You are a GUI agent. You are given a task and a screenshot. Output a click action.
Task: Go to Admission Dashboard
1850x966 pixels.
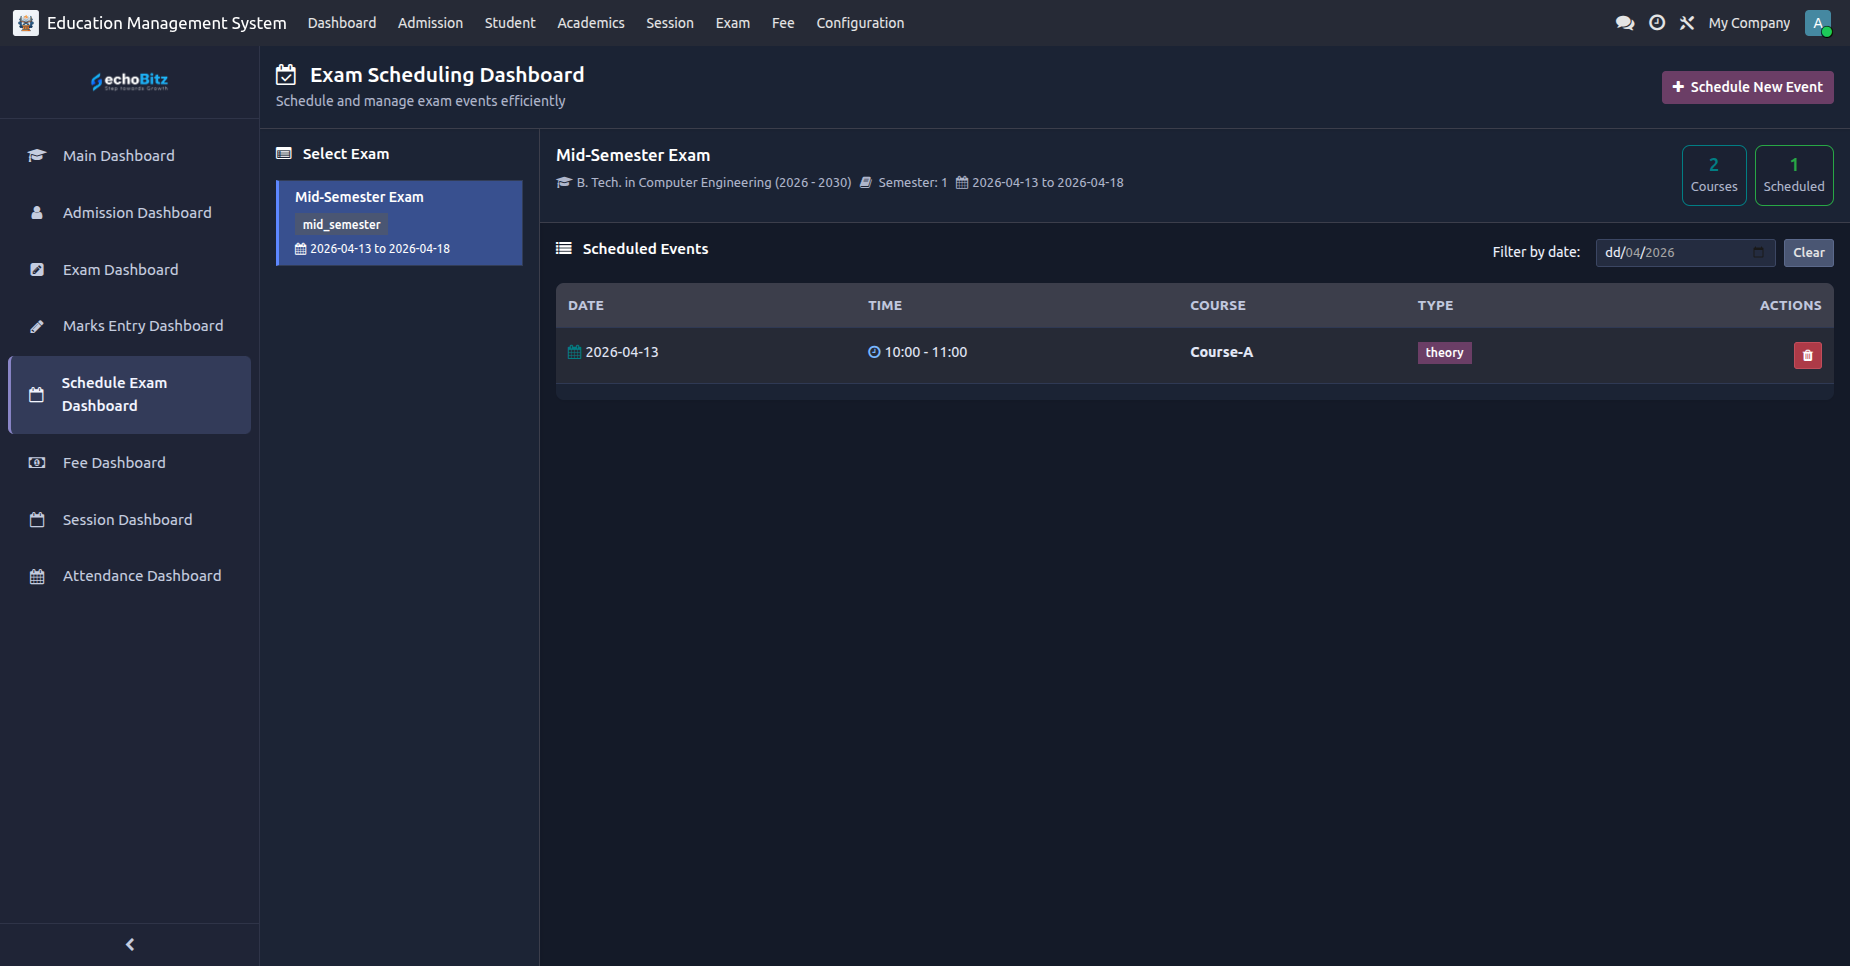pos(130,213)
